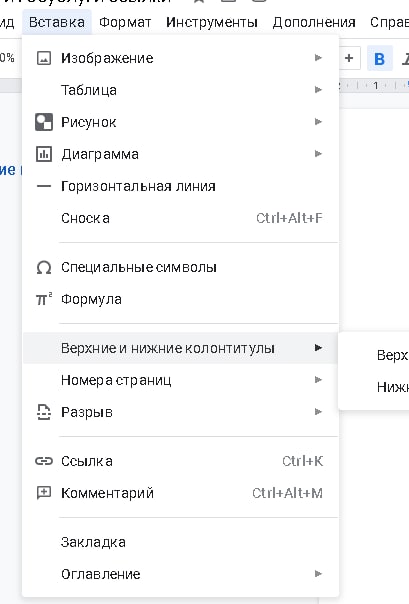The image size is (409, 604).
Task: Open the Дополнения menu
Action: [314, 22]
